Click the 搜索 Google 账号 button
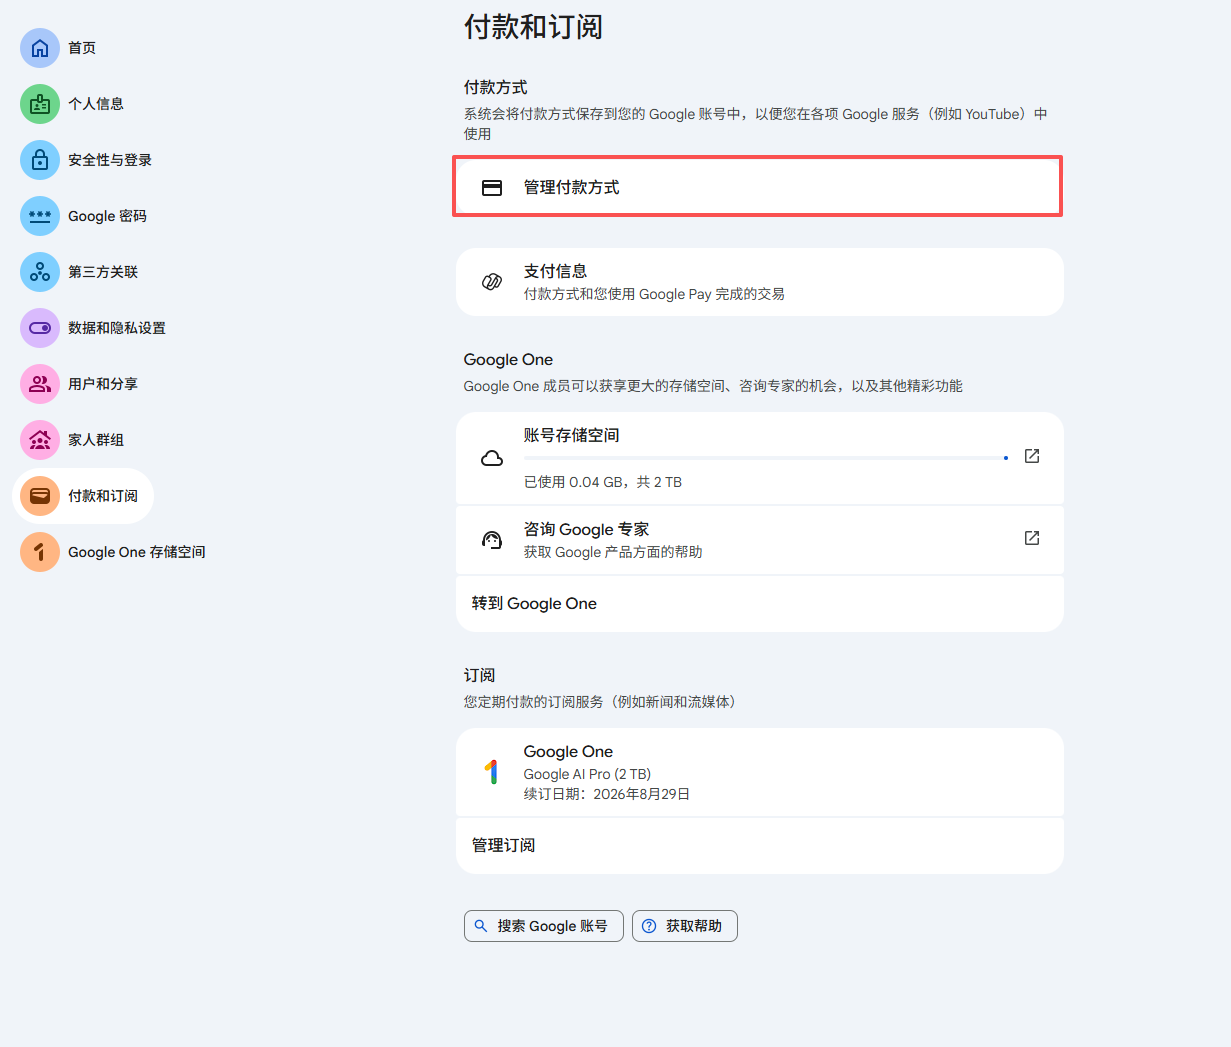1231x1047 pixels. (x=543, y=926)
